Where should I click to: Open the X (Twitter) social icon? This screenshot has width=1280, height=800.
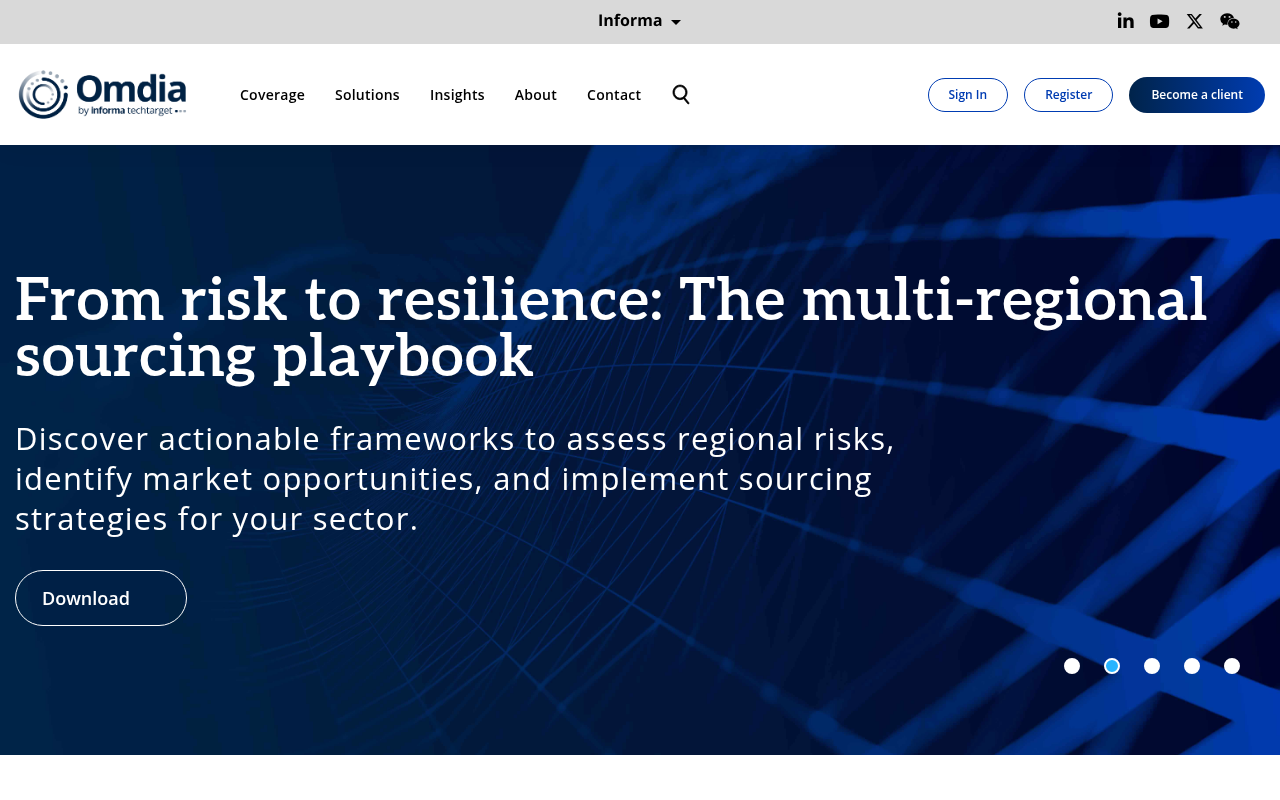coord(1194,21)
